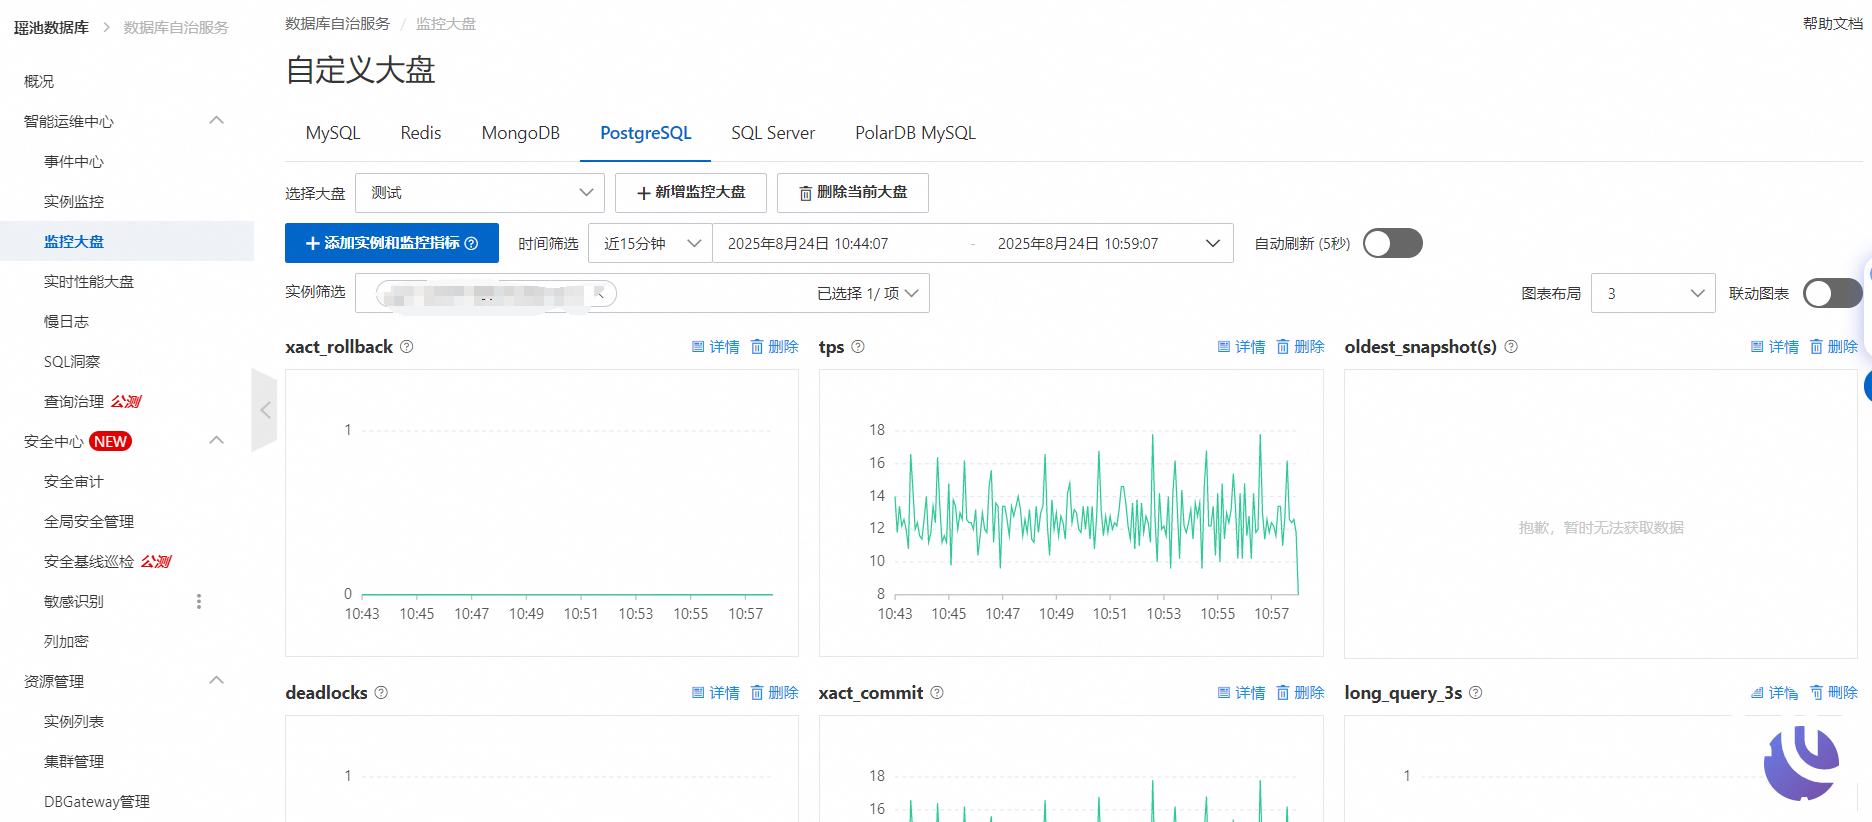Viewport: 1872px width, 822px height.
Task: Switch to the MySQL tab
Action: (x=333, y=133)
